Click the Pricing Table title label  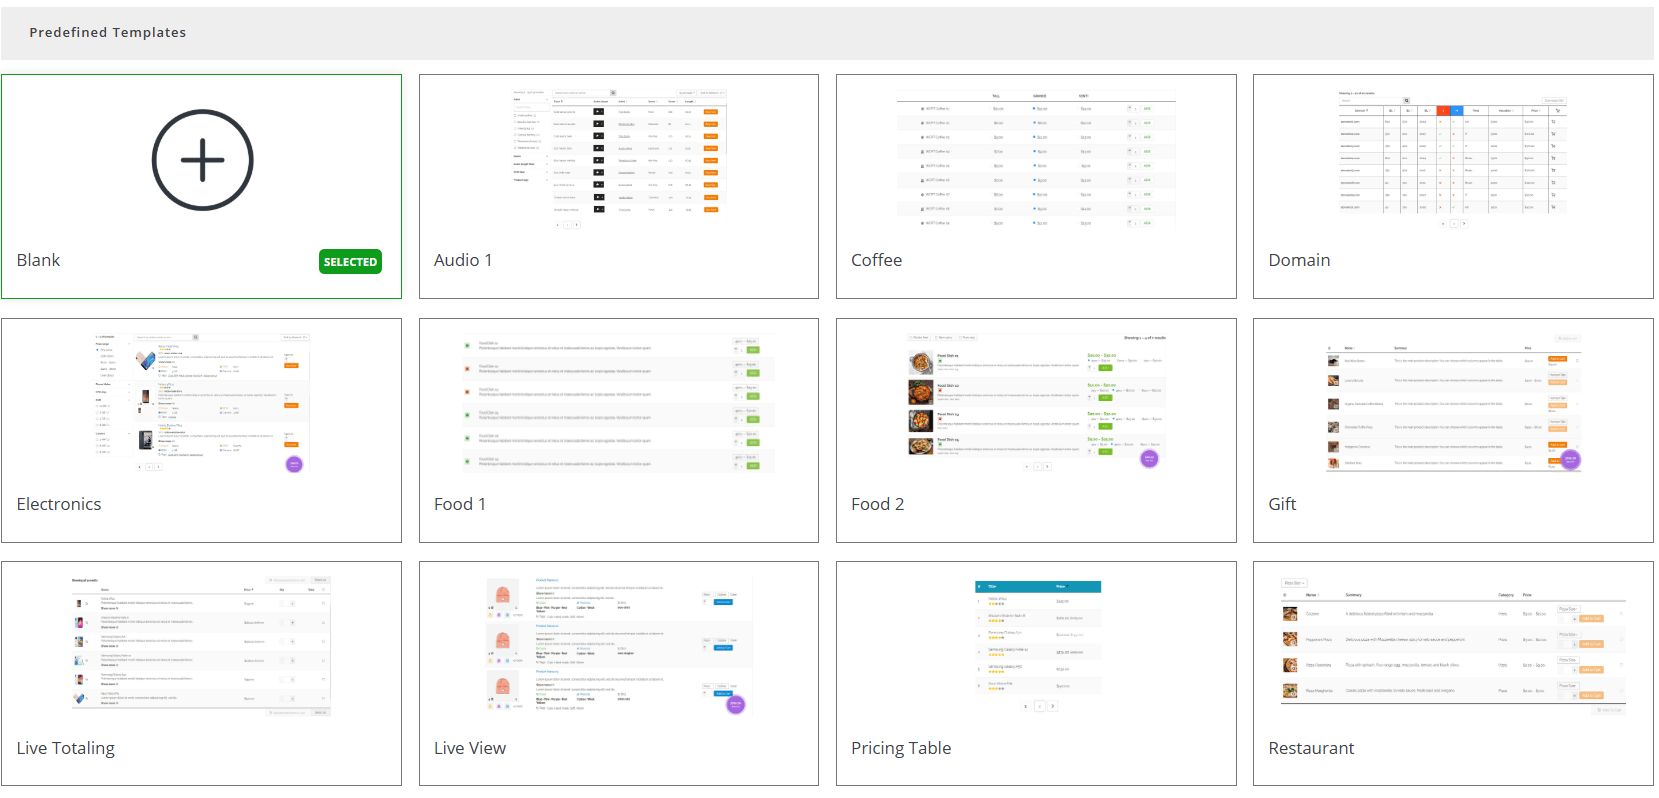[901, 748]
